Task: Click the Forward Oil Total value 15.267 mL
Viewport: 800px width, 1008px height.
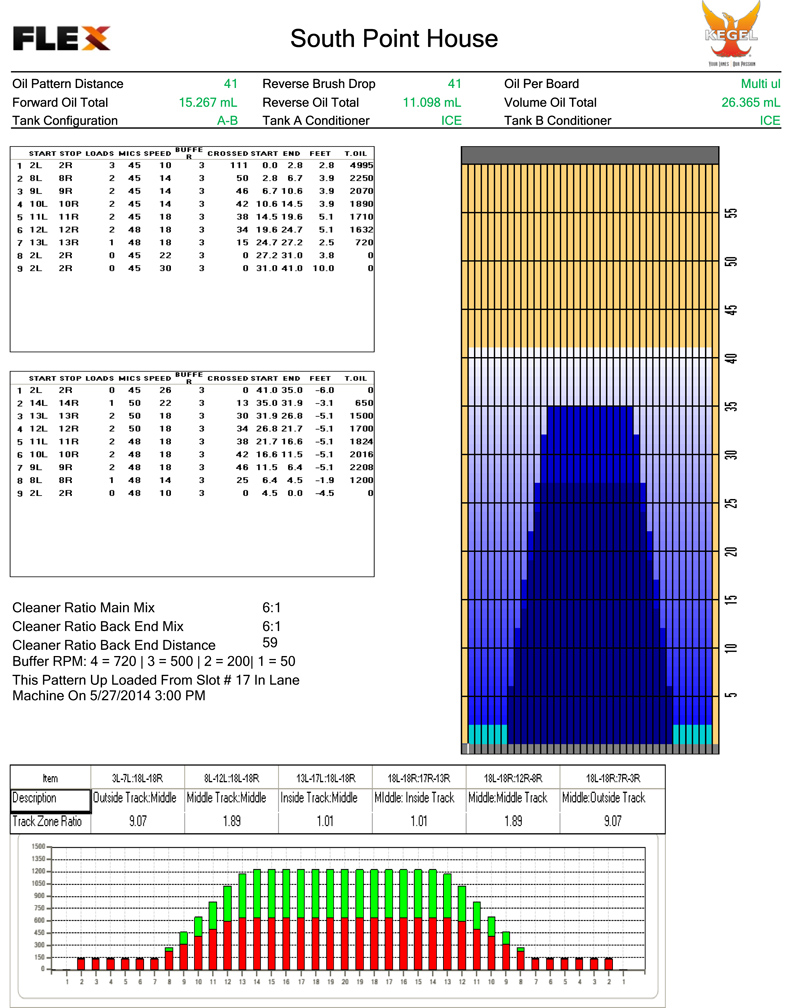Action: [208, 102]
